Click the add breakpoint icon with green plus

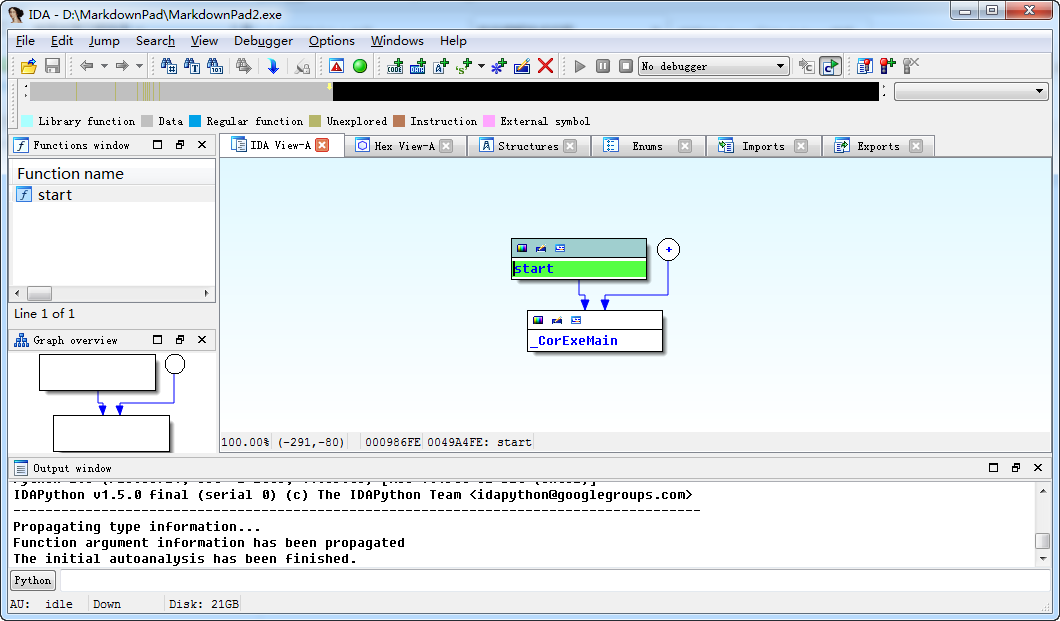tap(886, 66)
